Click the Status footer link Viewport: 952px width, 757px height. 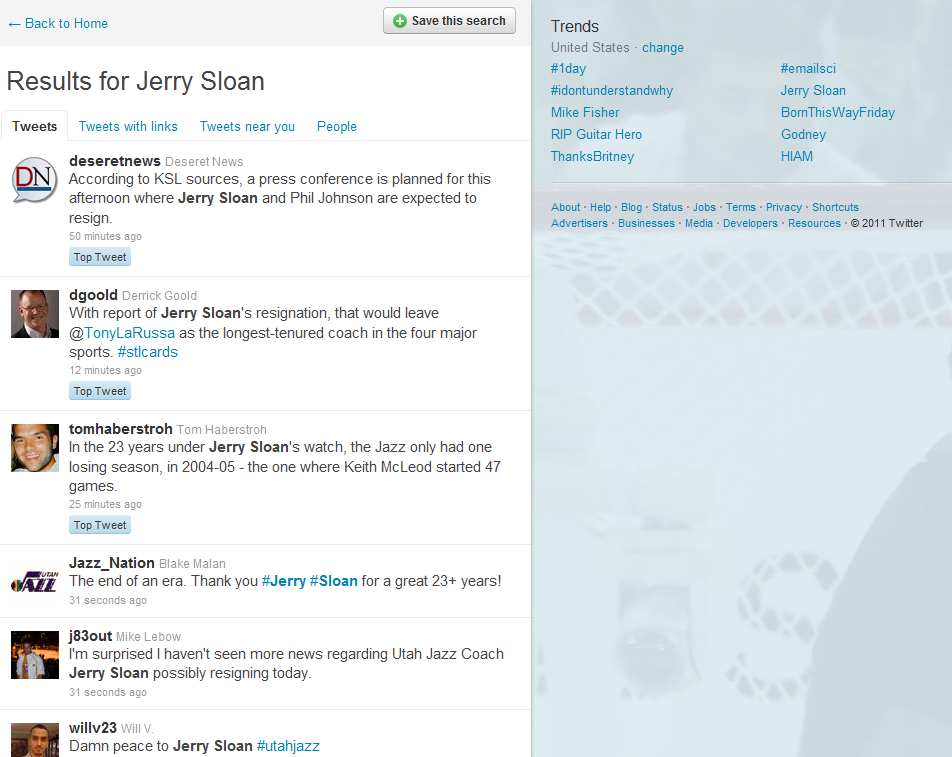tap(667, 207)
